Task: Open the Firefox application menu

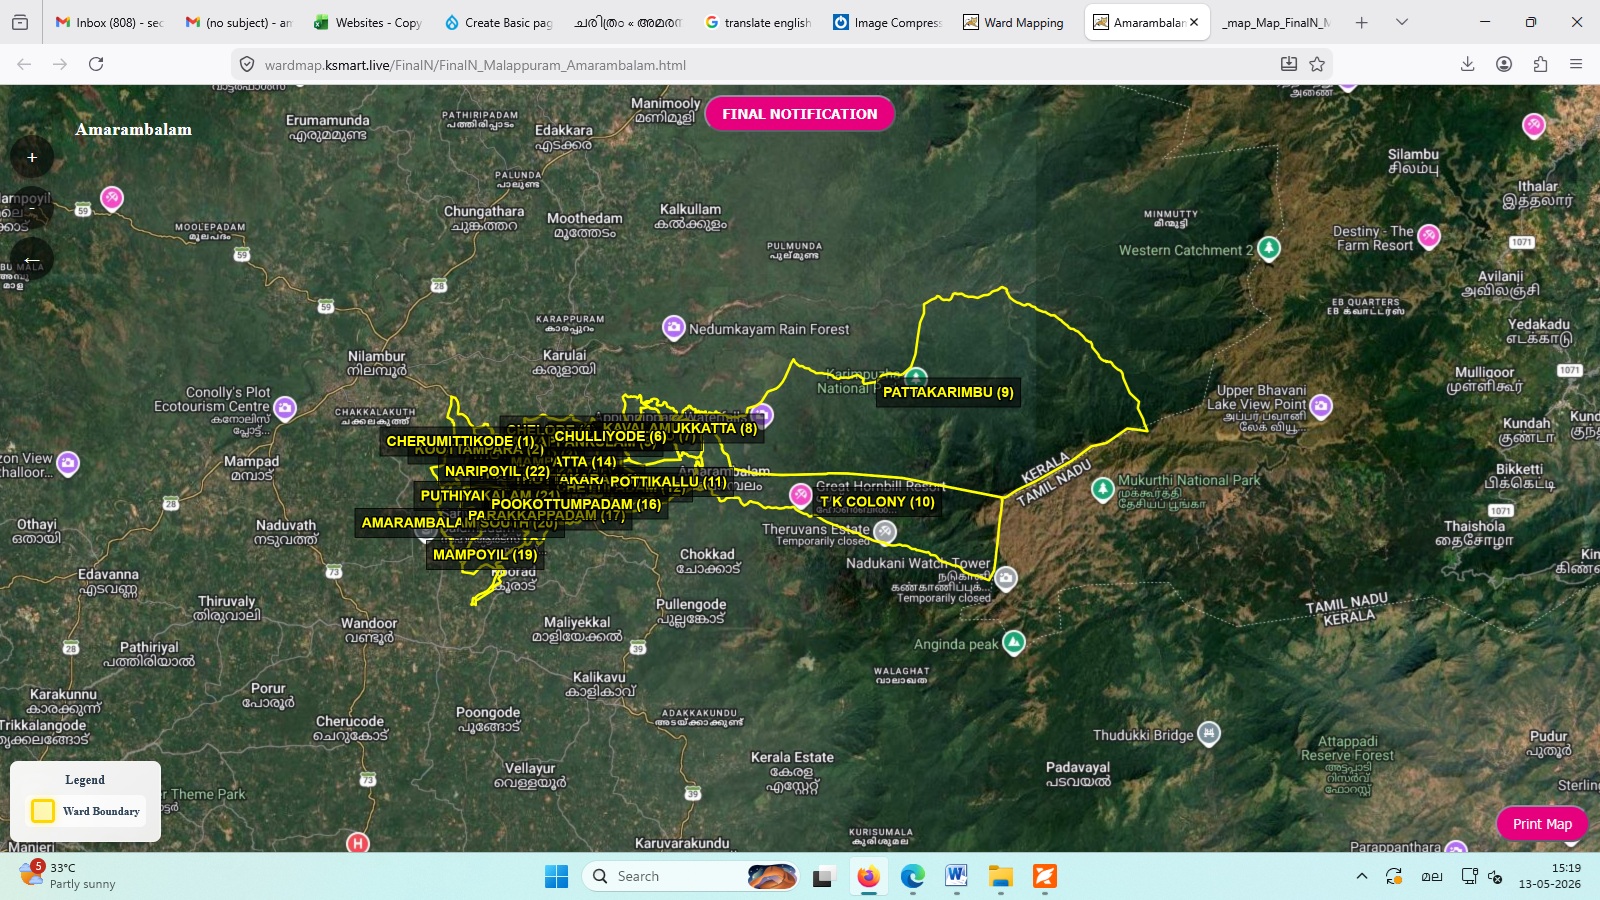Action: coord(1576,64)
